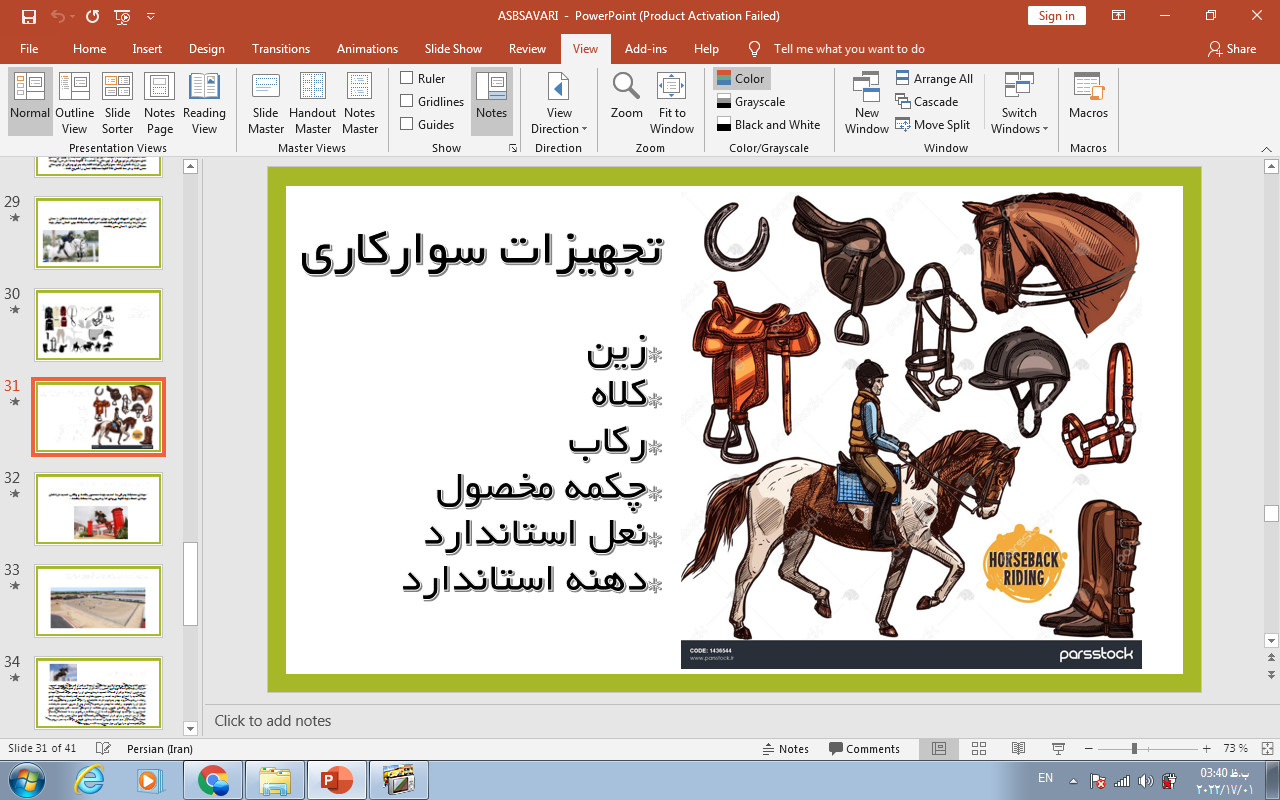Image resolution: width=1280 pixels, height=800 pixels.
Task: Open Slide Sorter view
Action: [117, 102]
